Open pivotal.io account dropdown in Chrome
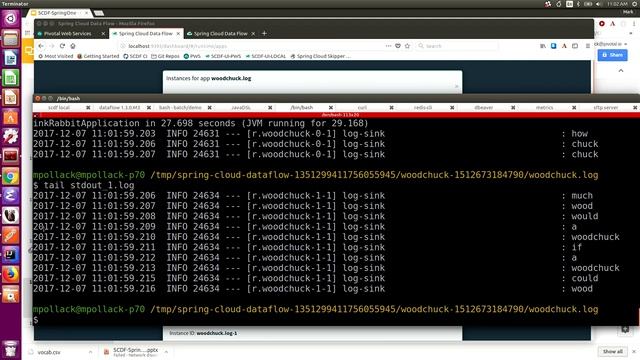The height and width of the screenshot is (360, 640). 610,44
